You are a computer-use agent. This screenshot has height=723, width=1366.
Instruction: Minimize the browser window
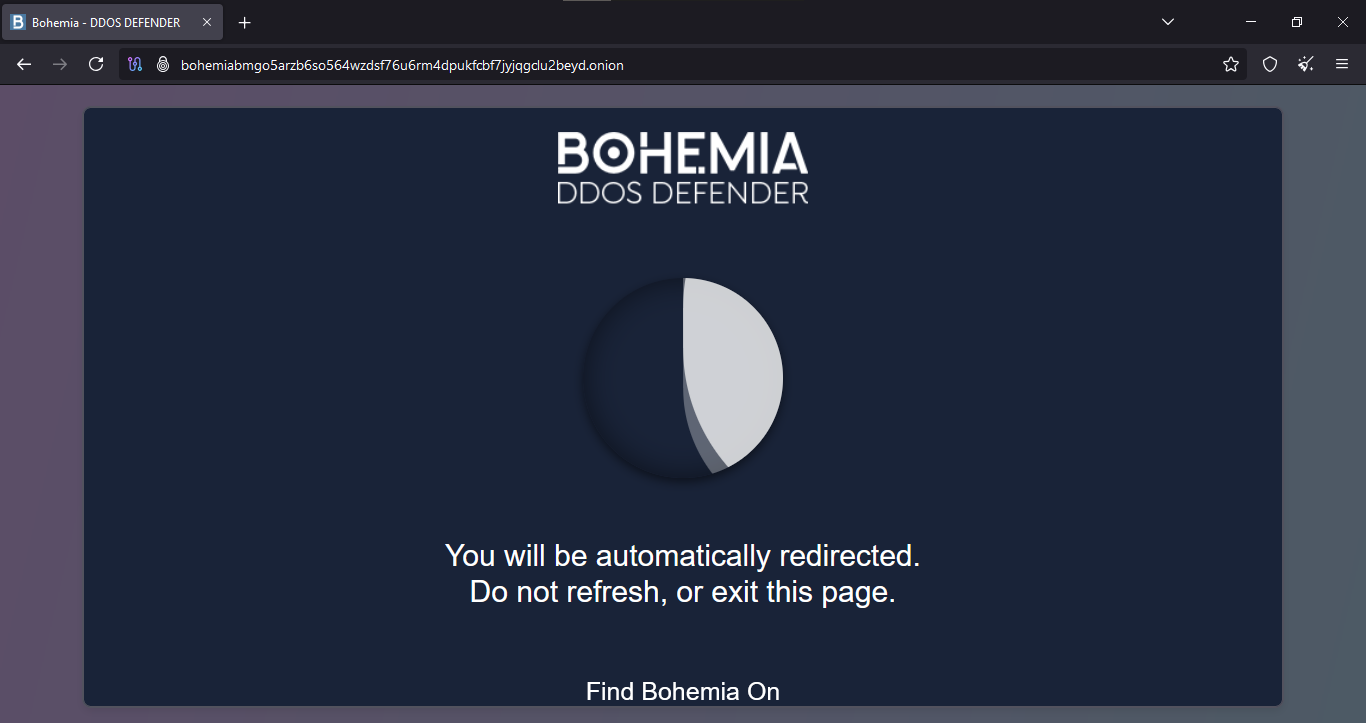(x=1251, y=22)
